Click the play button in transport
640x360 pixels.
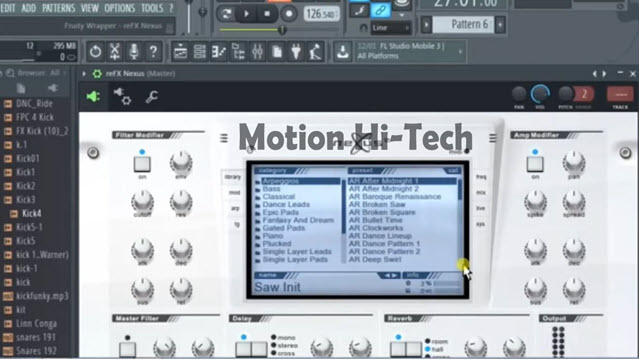click(x=246, y=13)
